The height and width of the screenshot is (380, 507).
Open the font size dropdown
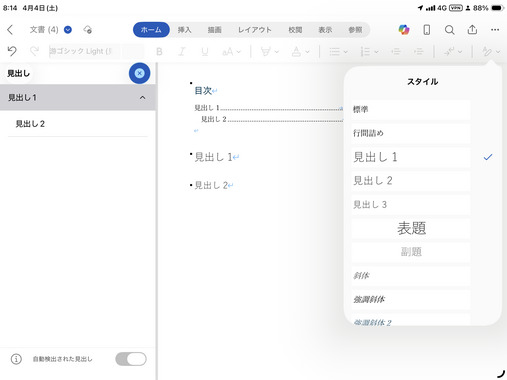pos(231,51)
